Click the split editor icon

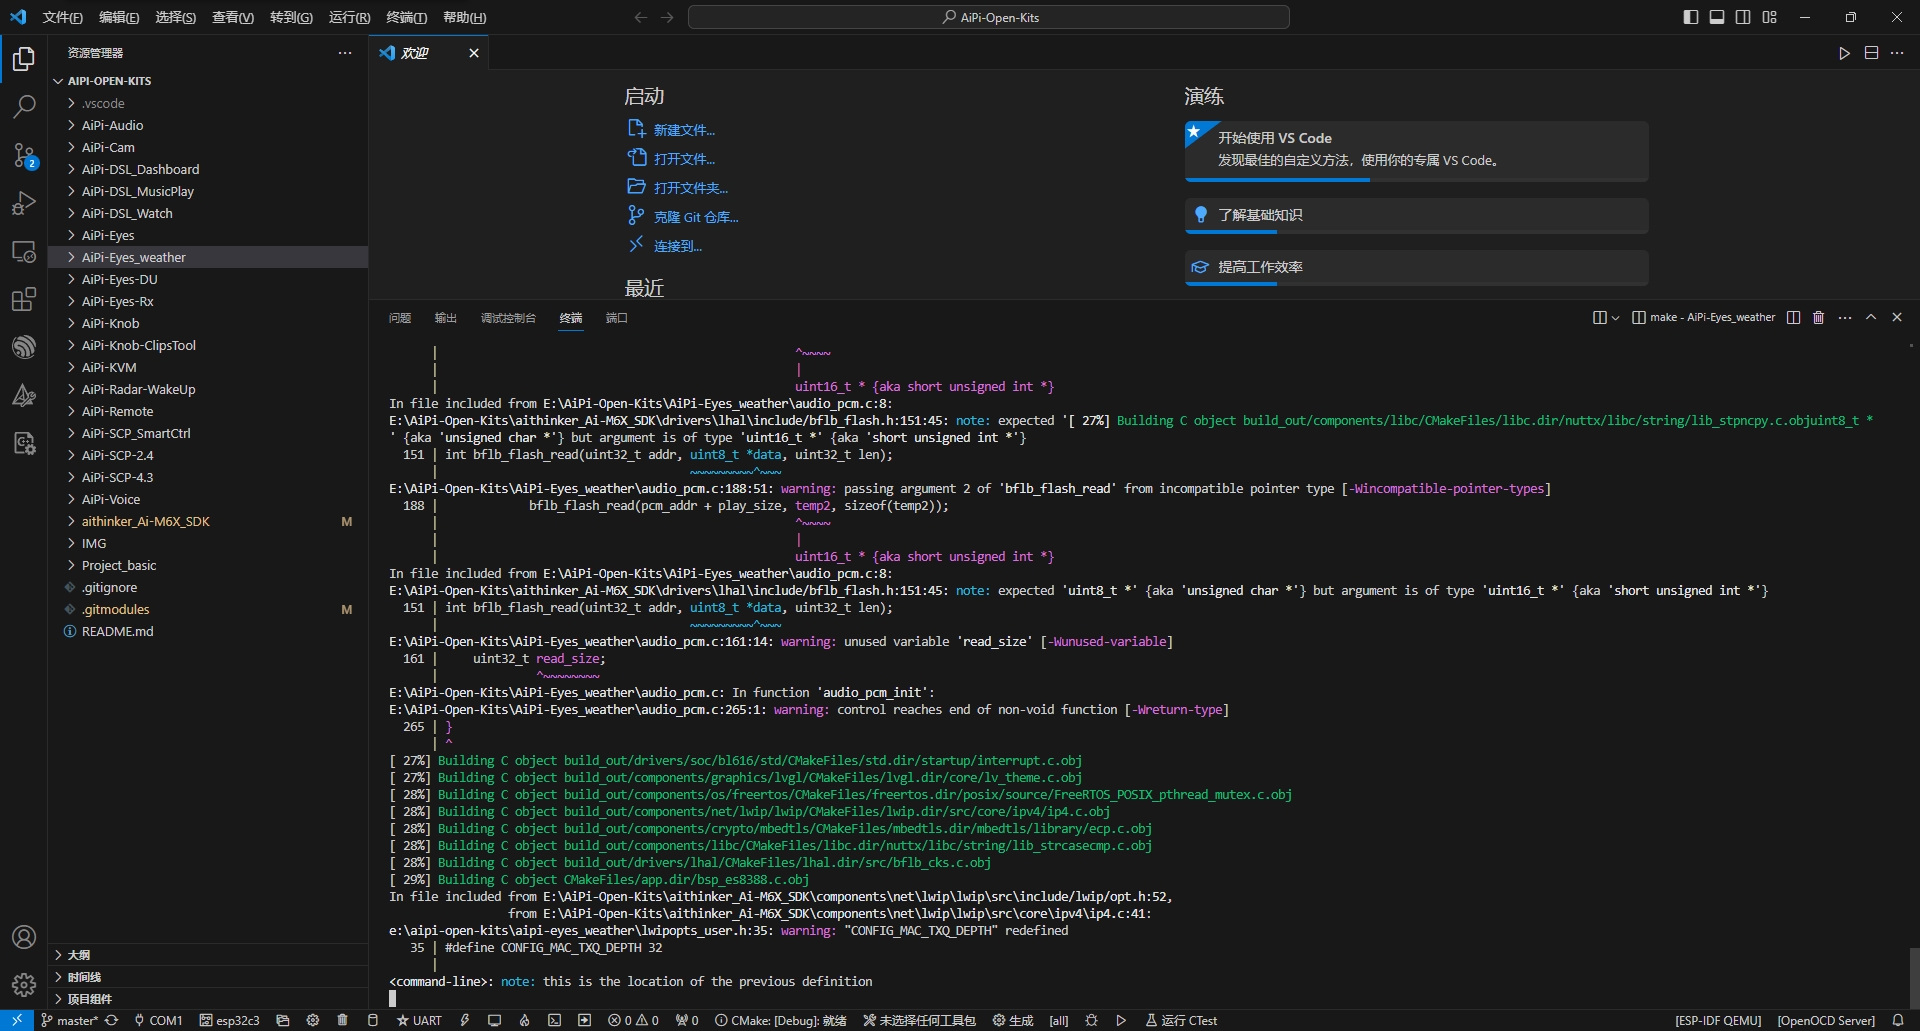click(x=1871, y=53)
